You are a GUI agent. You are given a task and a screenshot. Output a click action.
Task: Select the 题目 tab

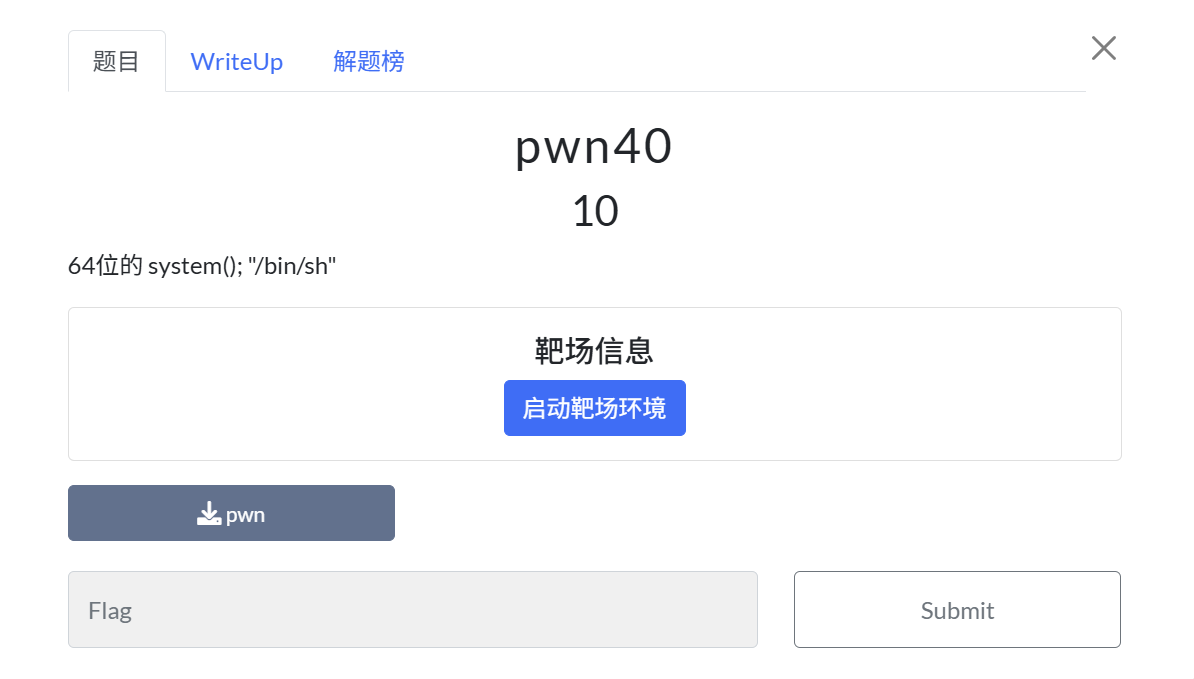pyautogui.click(x=116, y=62)
